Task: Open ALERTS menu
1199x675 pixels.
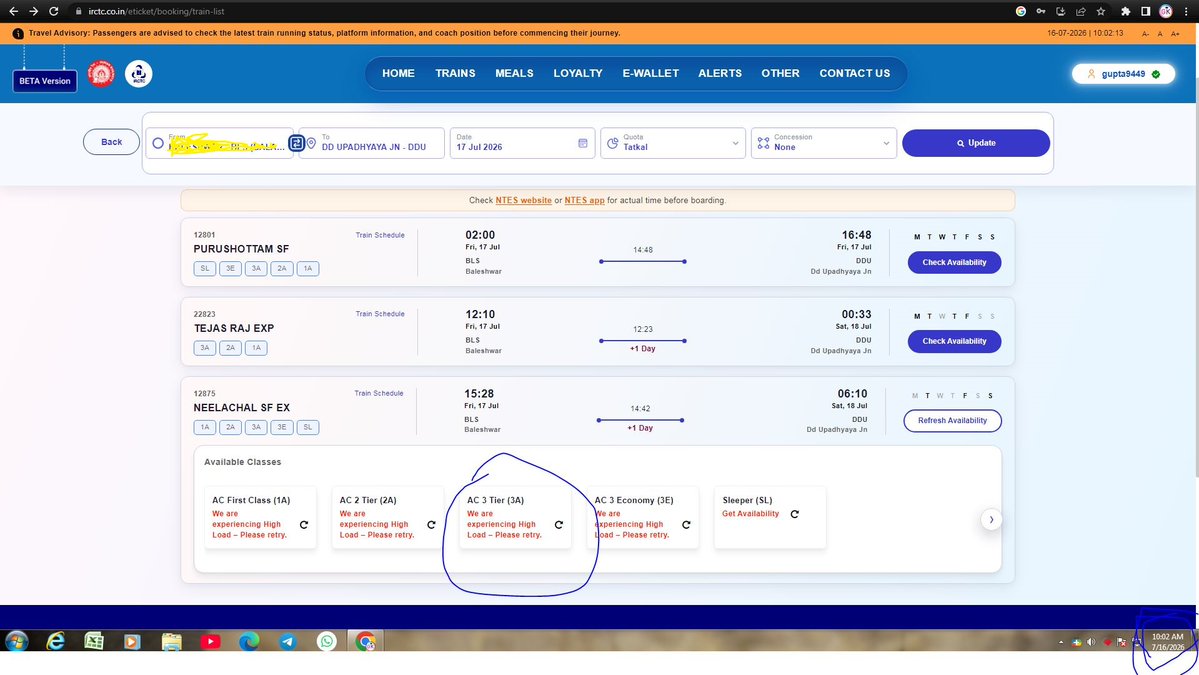Action: tap(720, 73)
